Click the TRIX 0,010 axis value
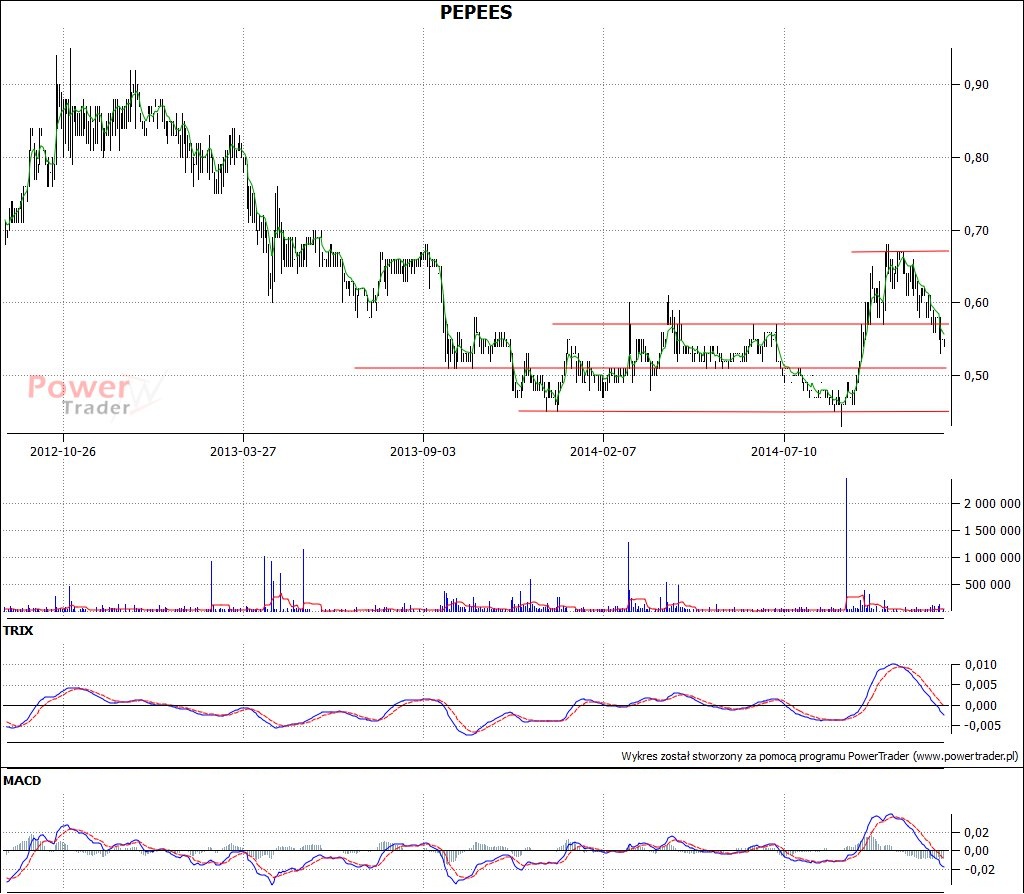 pyautogui.click(x=981, y=665)
